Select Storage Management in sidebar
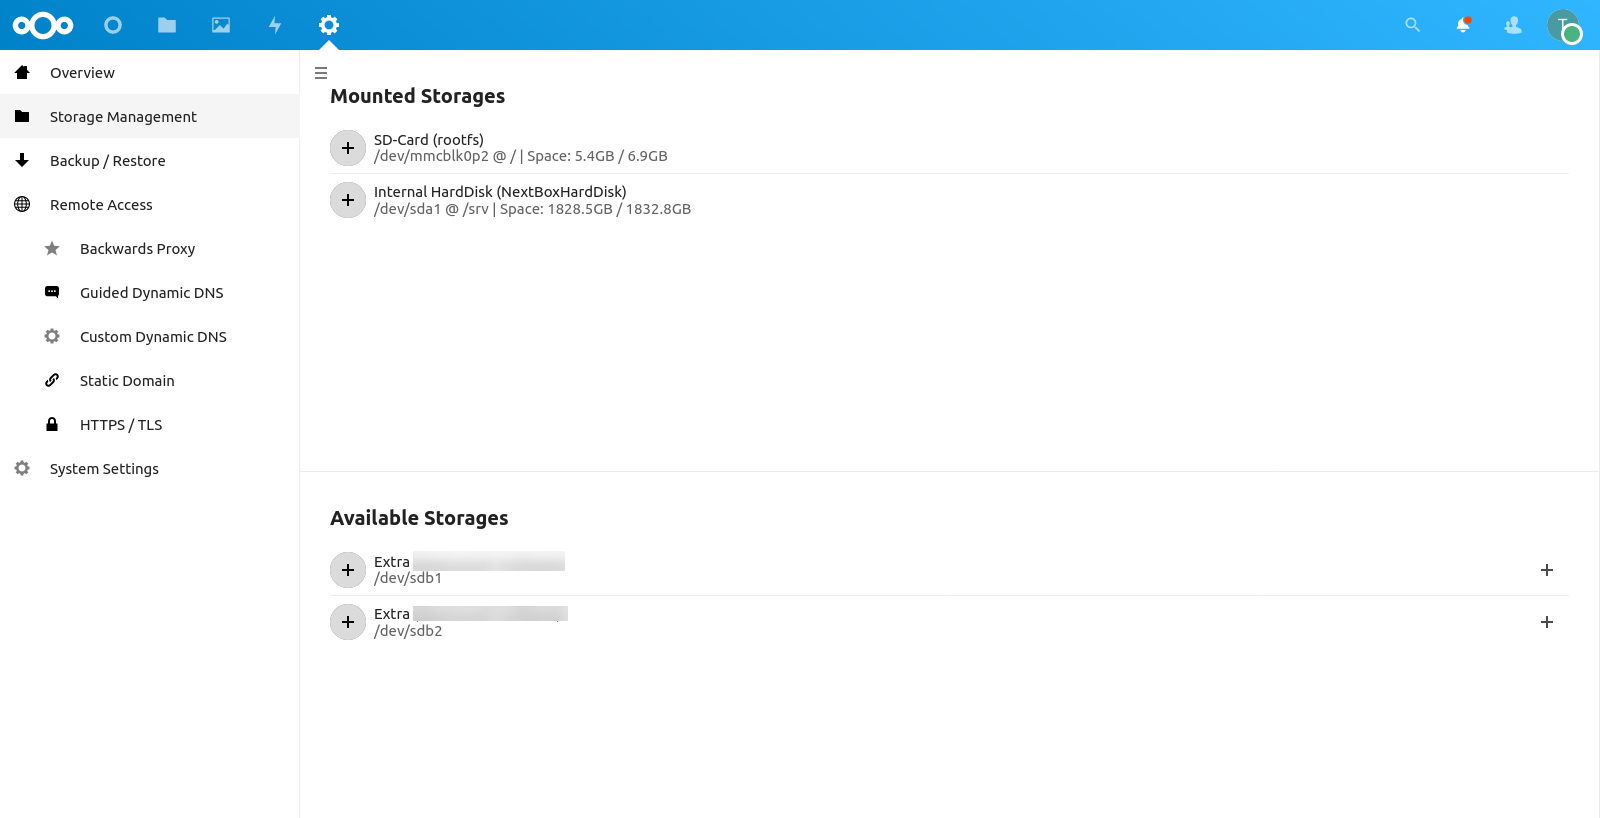This screenshot has height=818, width=1600. pyautogui.click(x=123, y=117)
